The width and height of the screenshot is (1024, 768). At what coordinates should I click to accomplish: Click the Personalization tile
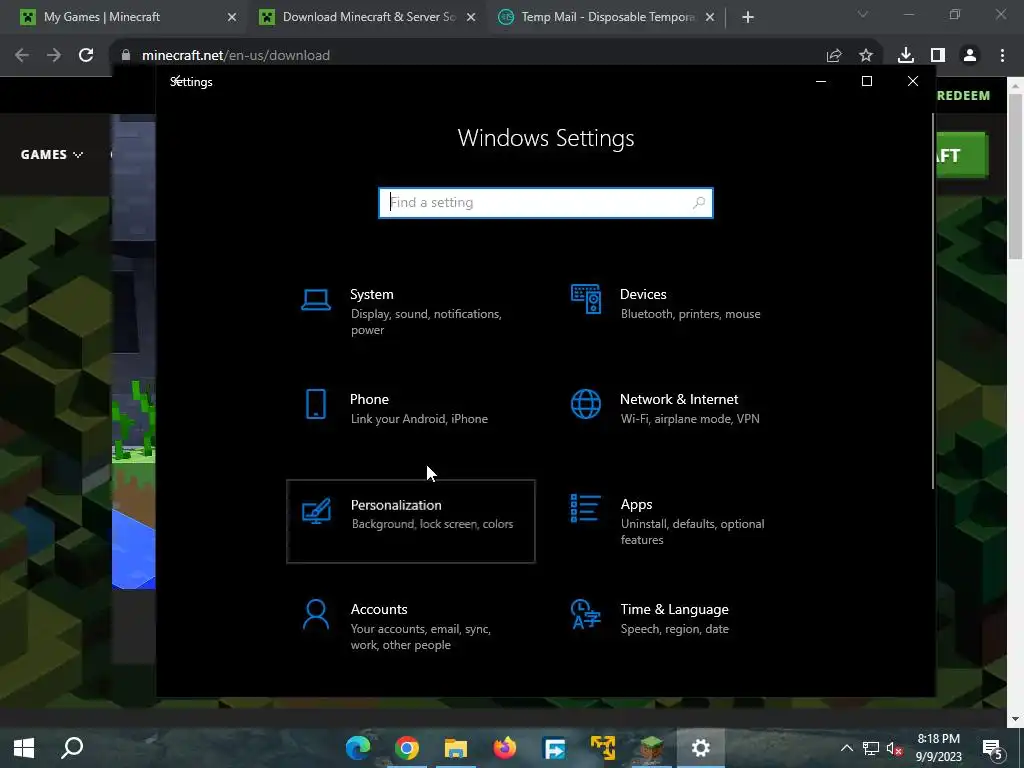411,521
